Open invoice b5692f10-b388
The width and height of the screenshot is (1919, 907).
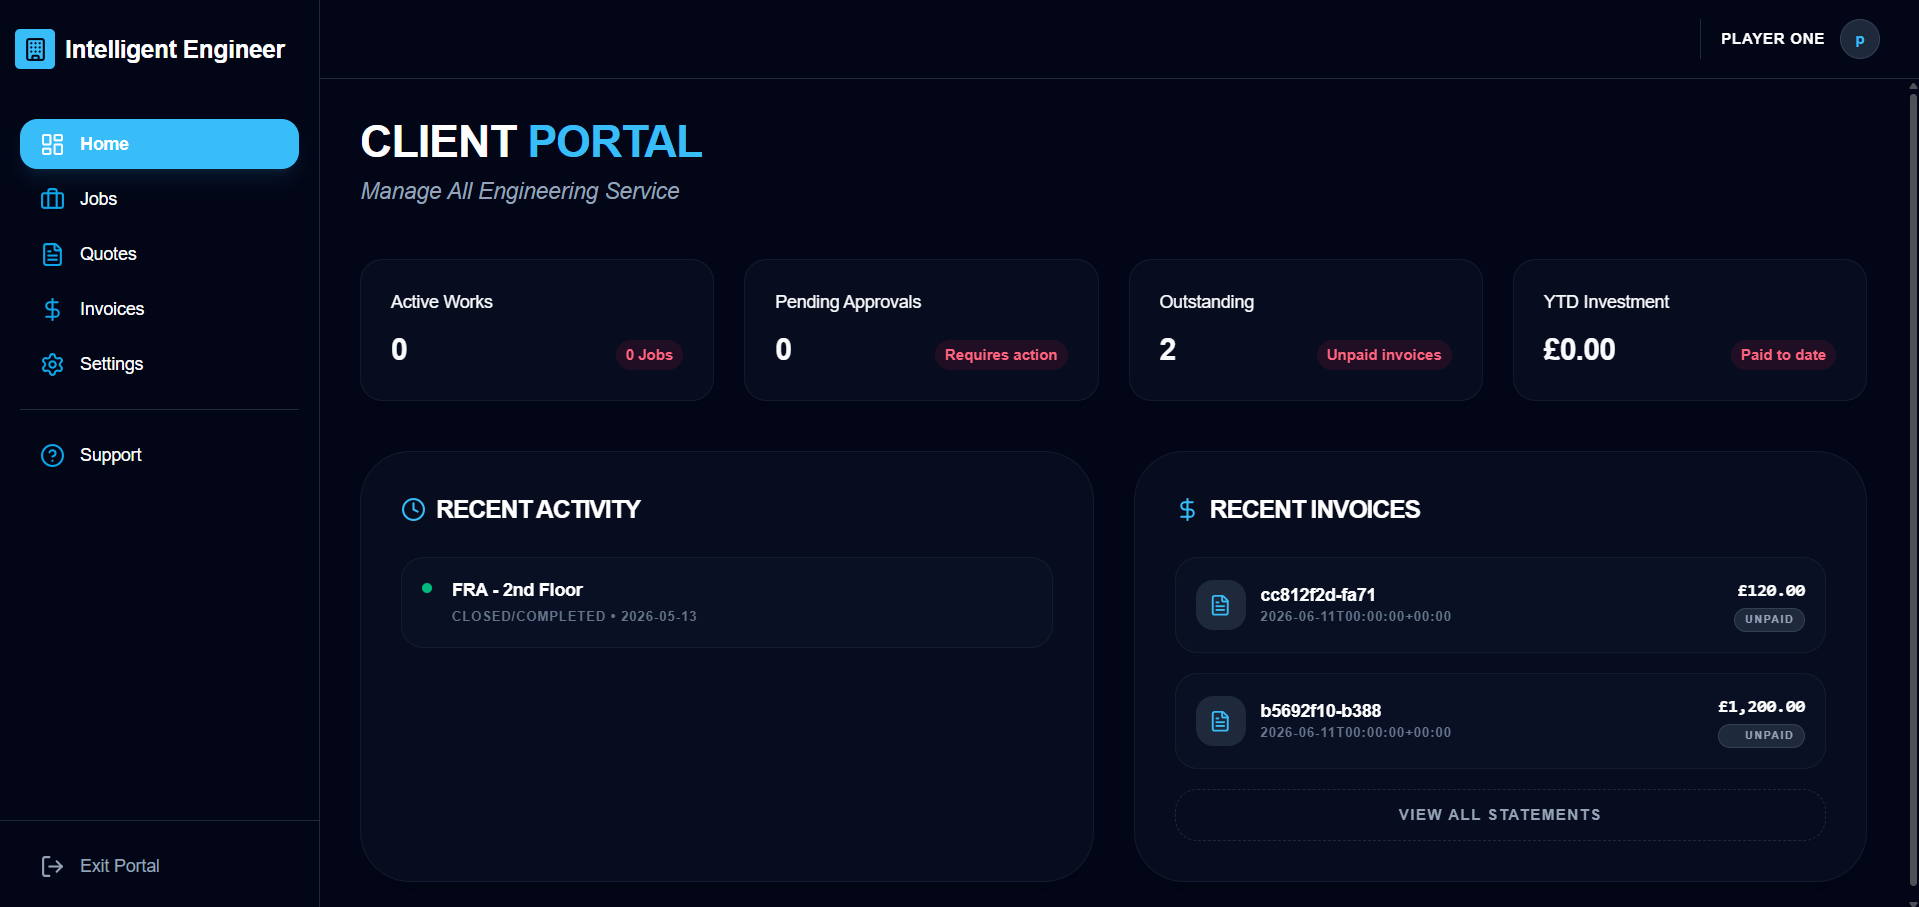point(1500,721)
